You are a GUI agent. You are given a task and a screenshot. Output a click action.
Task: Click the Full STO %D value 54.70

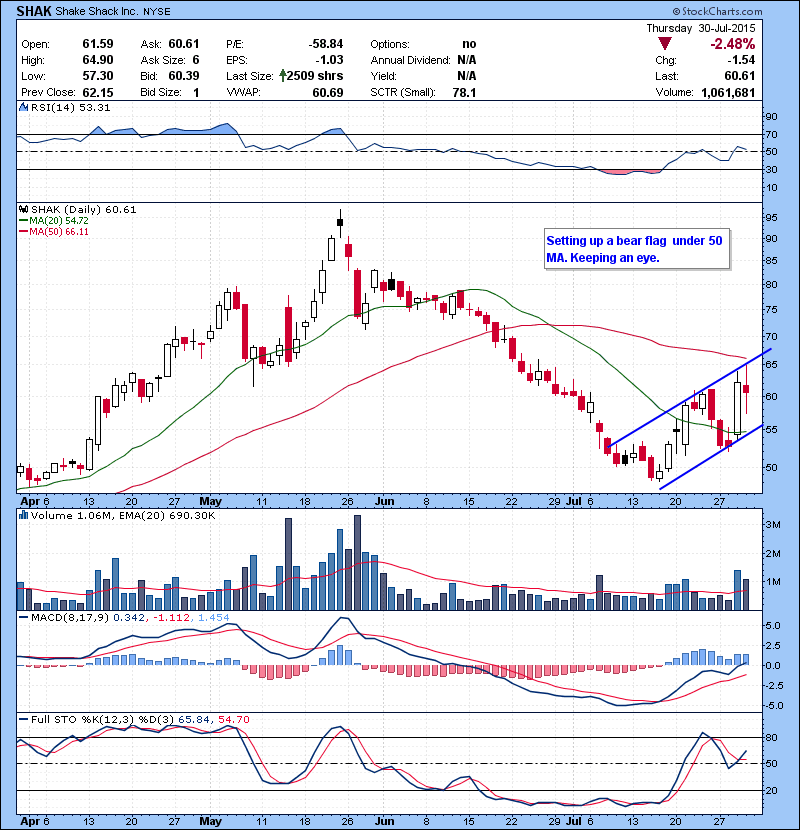click(233, 719)
